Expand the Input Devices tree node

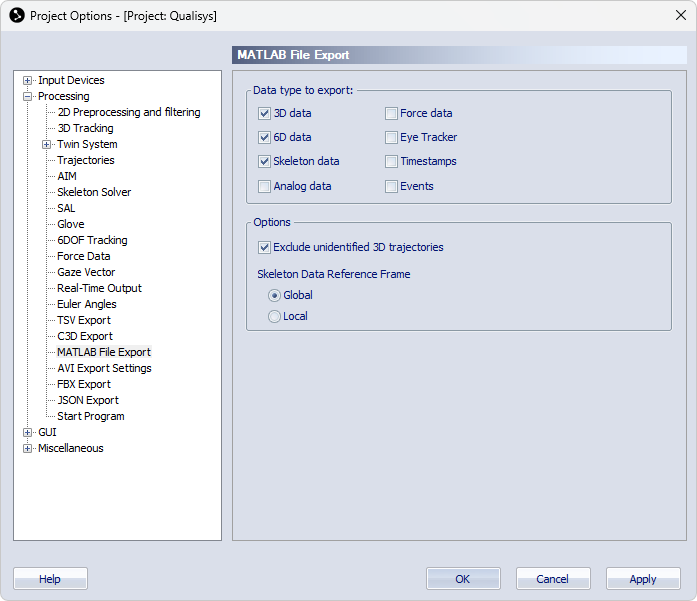pos(28,80)
